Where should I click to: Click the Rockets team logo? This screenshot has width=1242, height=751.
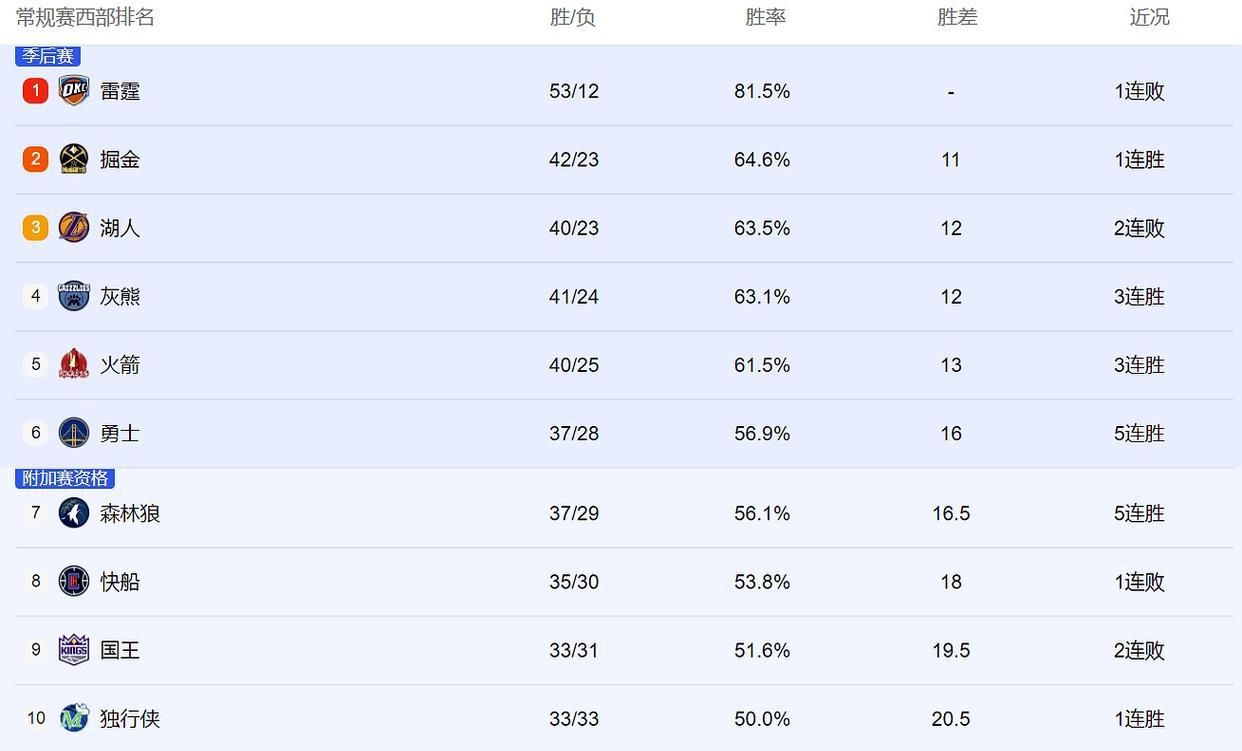(74, 364)
